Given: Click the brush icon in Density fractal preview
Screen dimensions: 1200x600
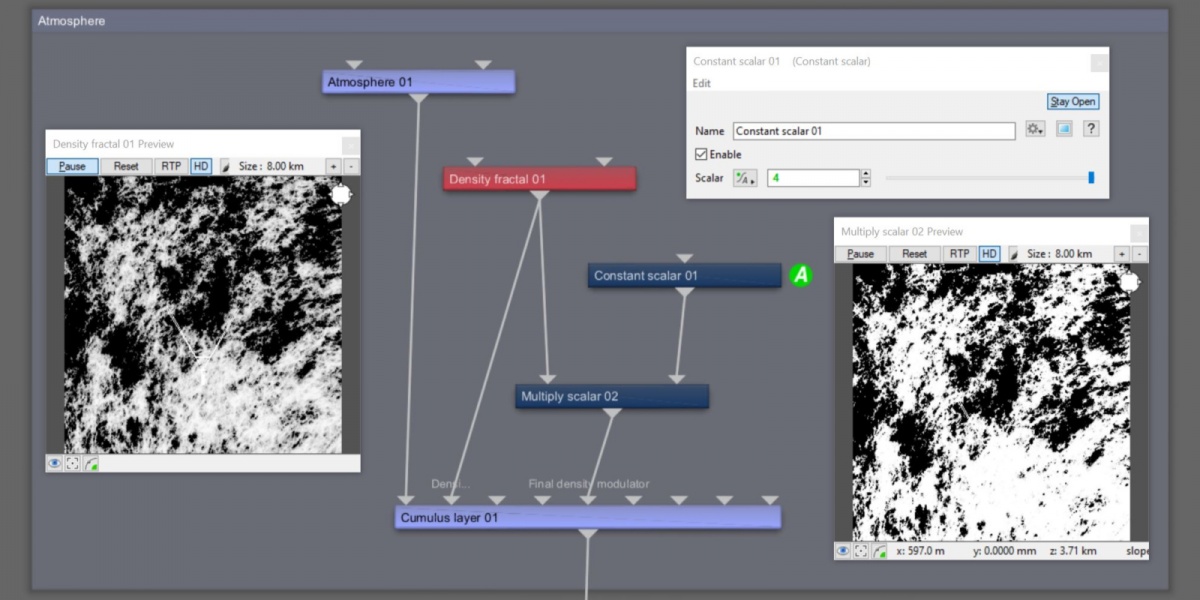Looking at the screenshot, I should coord(224,166).
